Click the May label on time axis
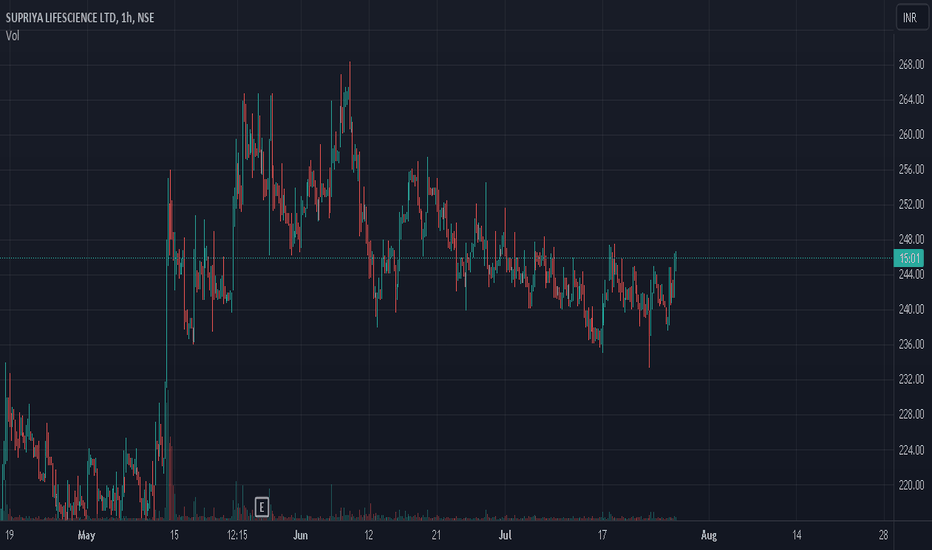932x550 pixels. [x=86, y=535]
